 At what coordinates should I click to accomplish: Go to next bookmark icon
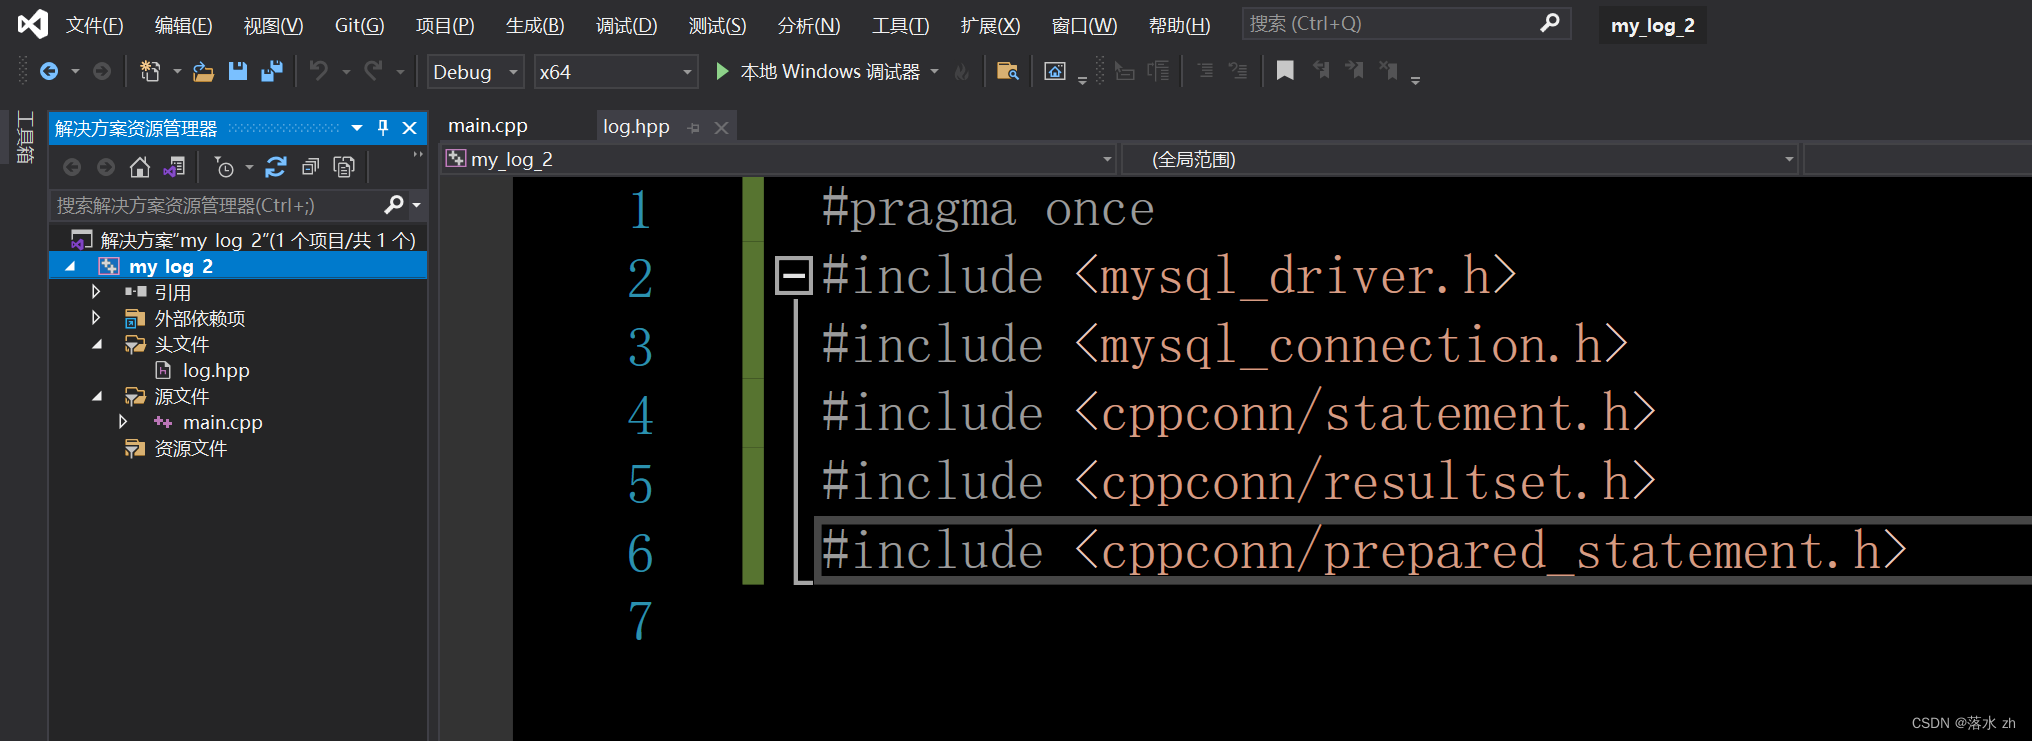(x=1354, y=70)
